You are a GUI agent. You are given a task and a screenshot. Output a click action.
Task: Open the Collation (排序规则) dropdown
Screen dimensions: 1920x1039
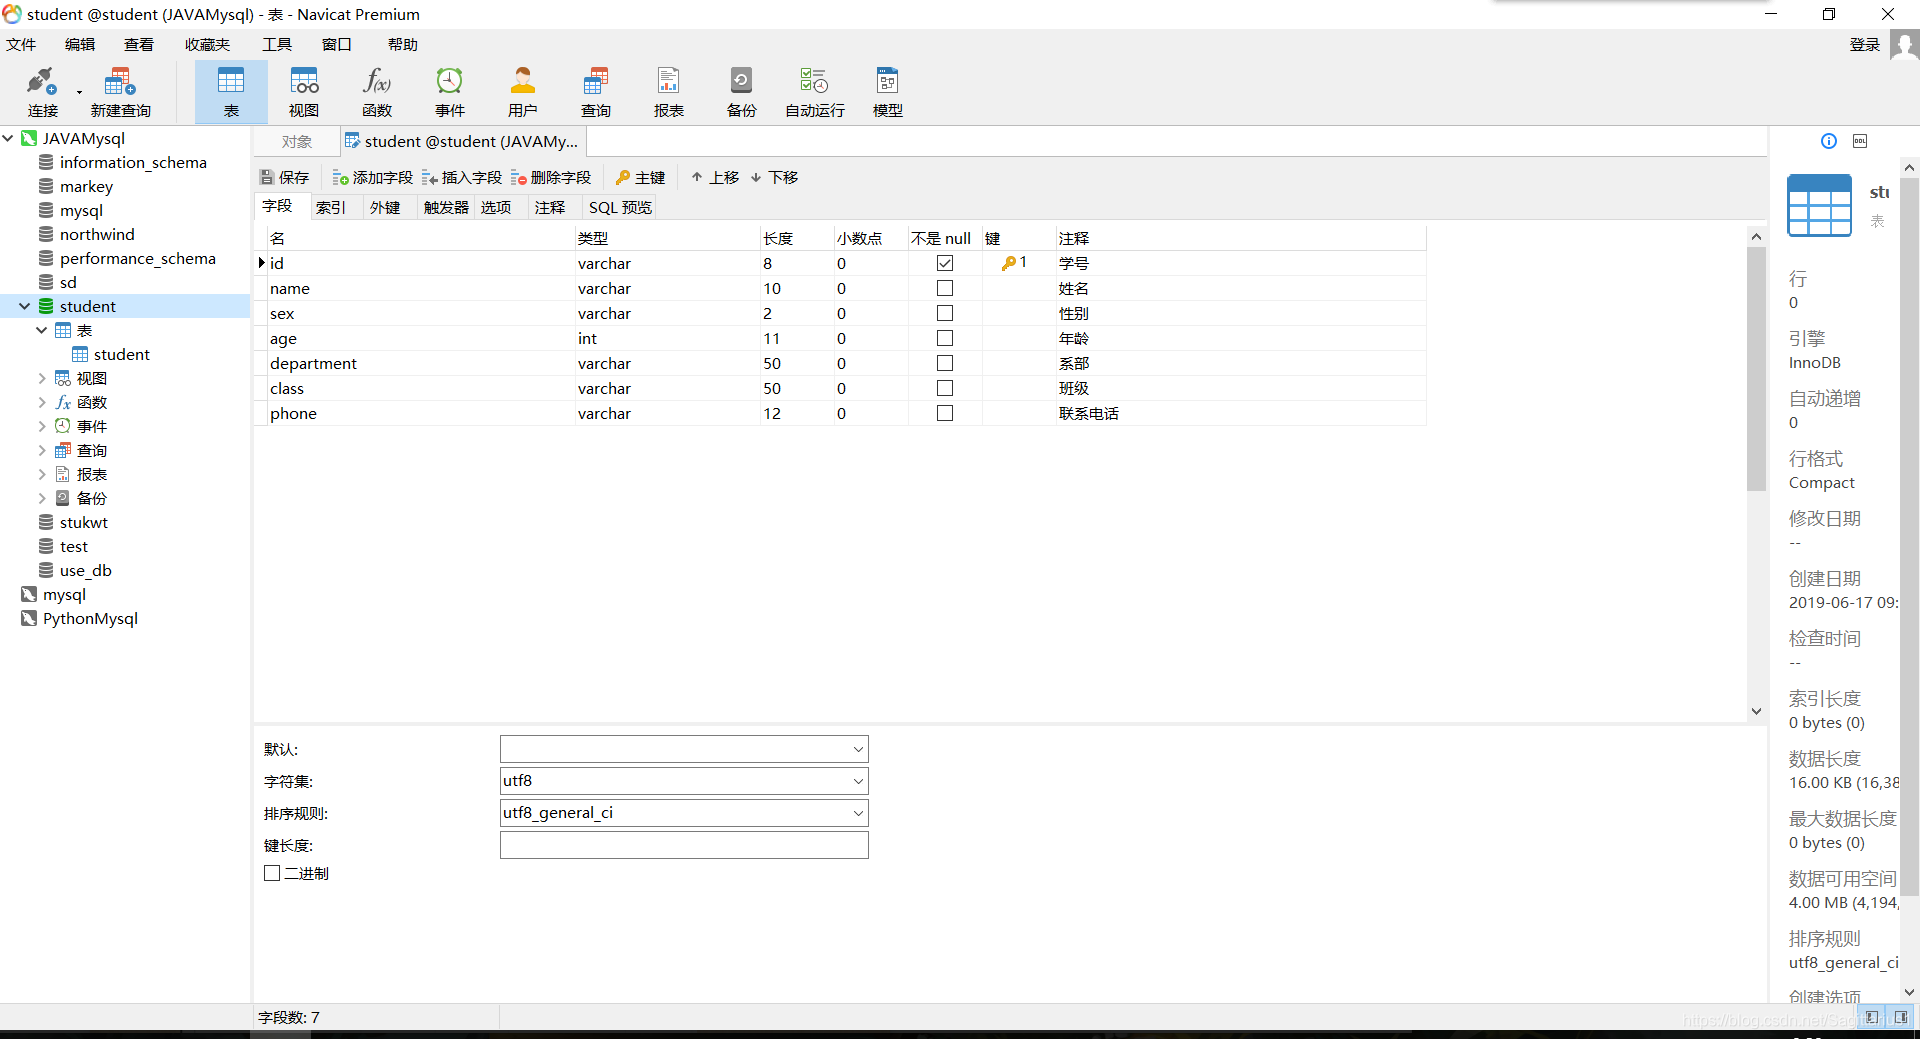point(858,813)
